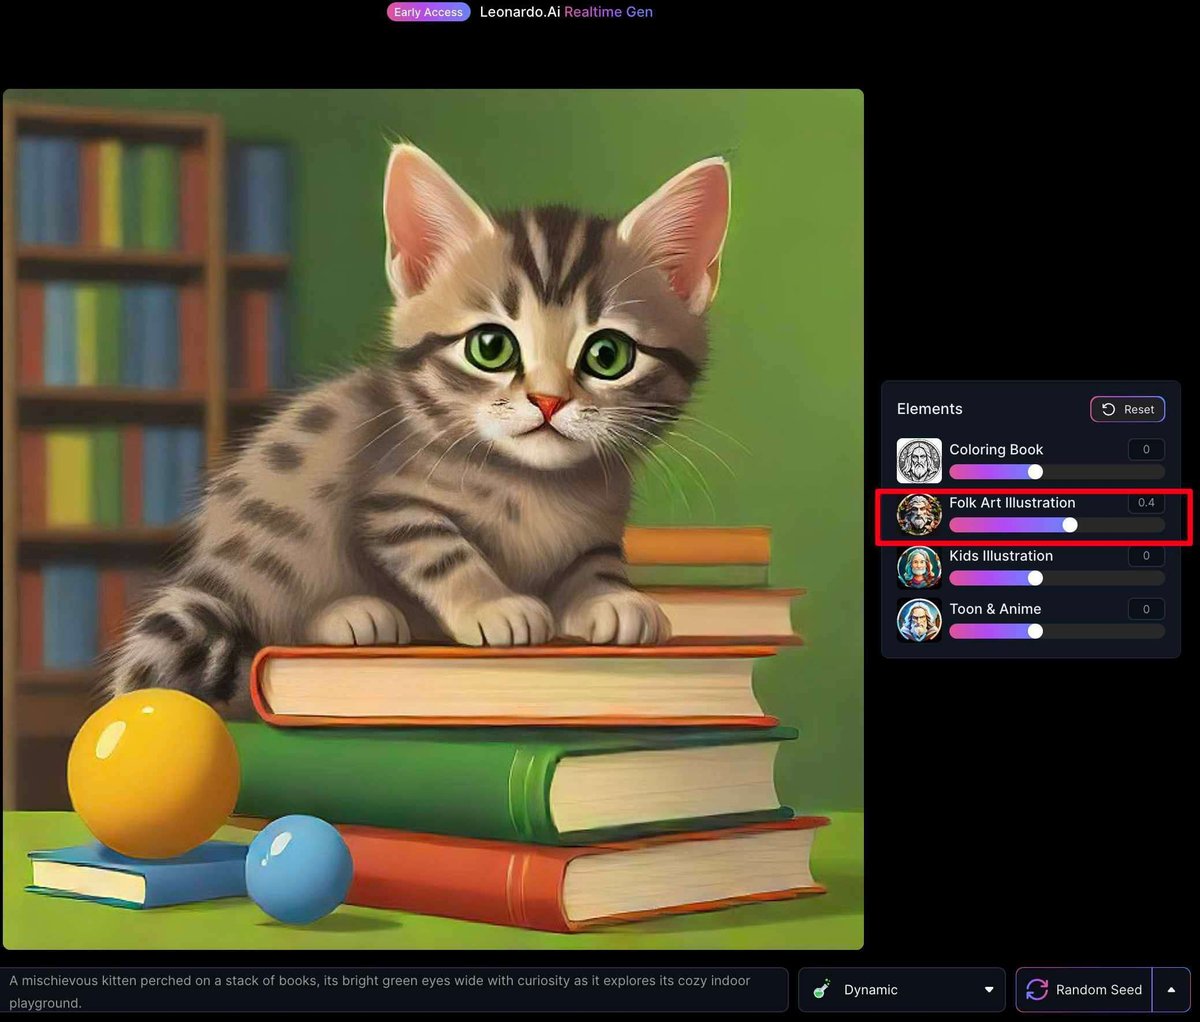Click the Folk Art Illustration slider handle

(x=1070, y=525)
